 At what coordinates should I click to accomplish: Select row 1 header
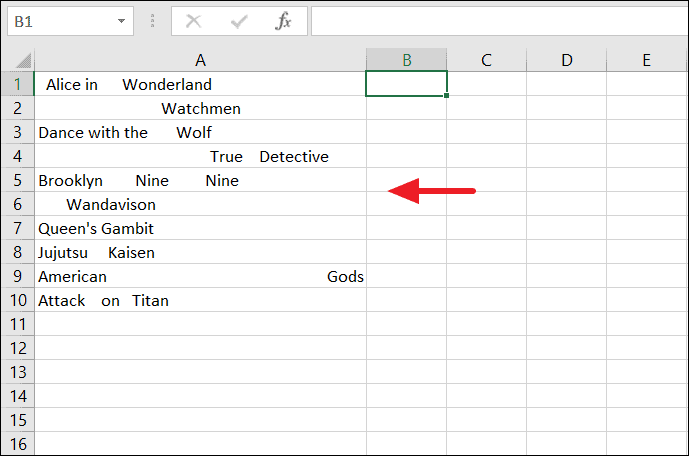tap(18, 84)
